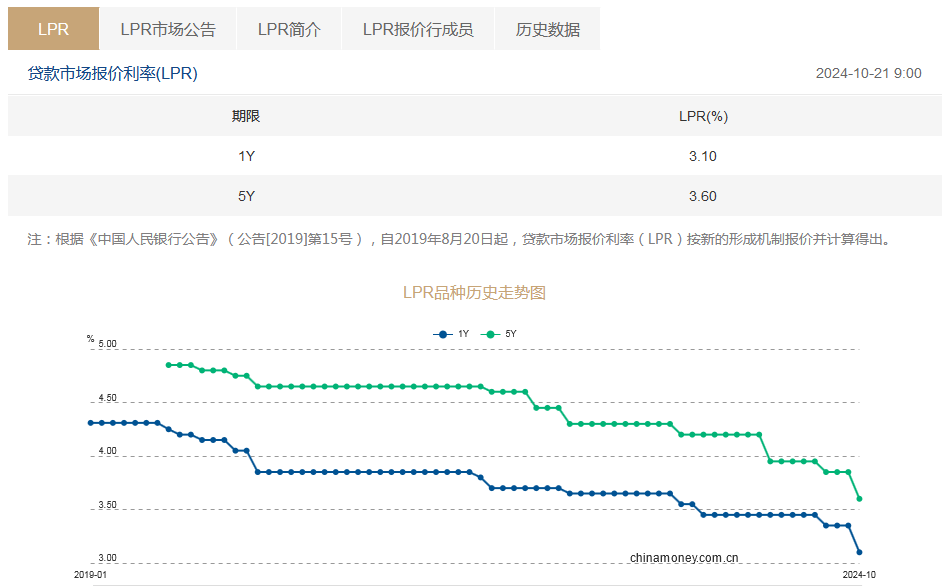Click the LPR(%) column header
This screenshot has width=952, height=586.
[703, 116]
